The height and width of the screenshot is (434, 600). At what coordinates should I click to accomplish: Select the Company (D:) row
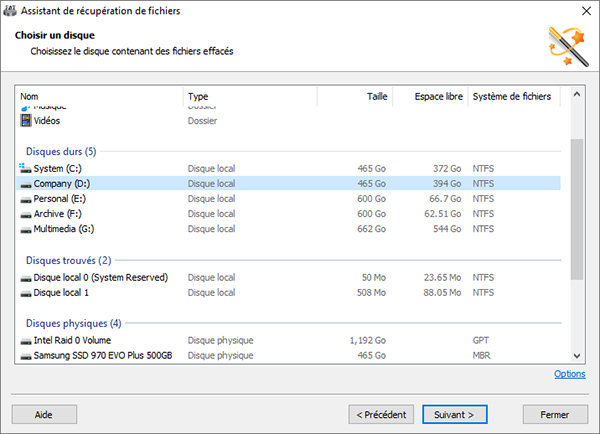click(289, 183)
